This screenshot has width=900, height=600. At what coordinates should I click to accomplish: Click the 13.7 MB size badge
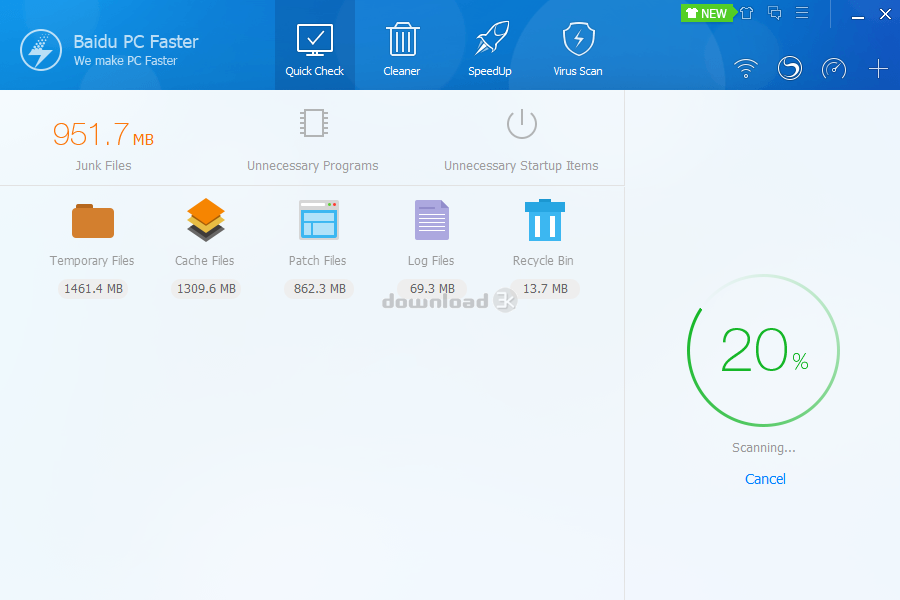[545, 289]
